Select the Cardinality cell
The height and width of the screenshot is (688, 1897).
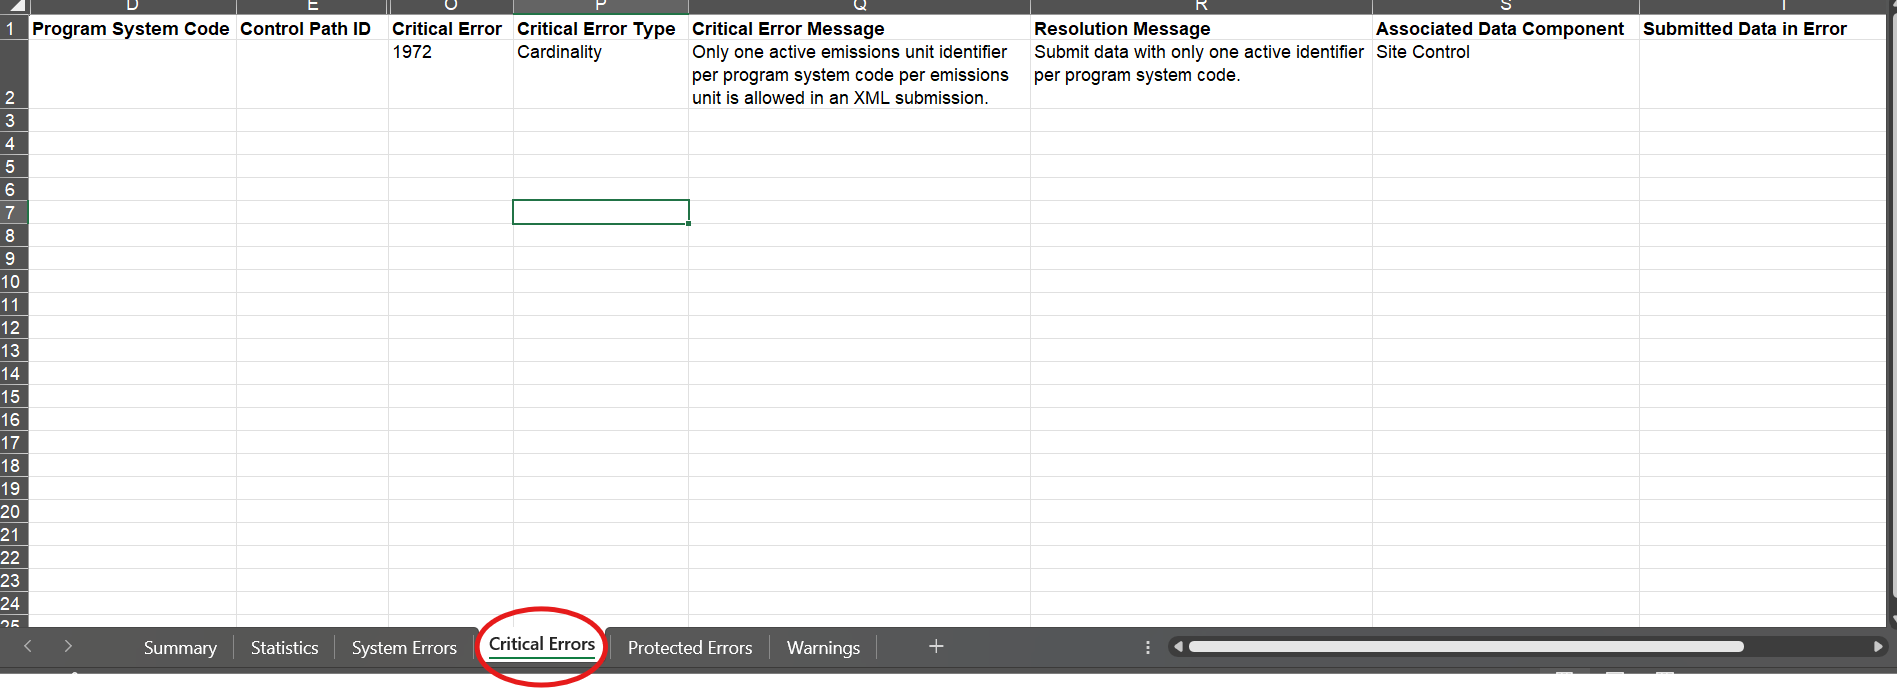click(601, 75)
